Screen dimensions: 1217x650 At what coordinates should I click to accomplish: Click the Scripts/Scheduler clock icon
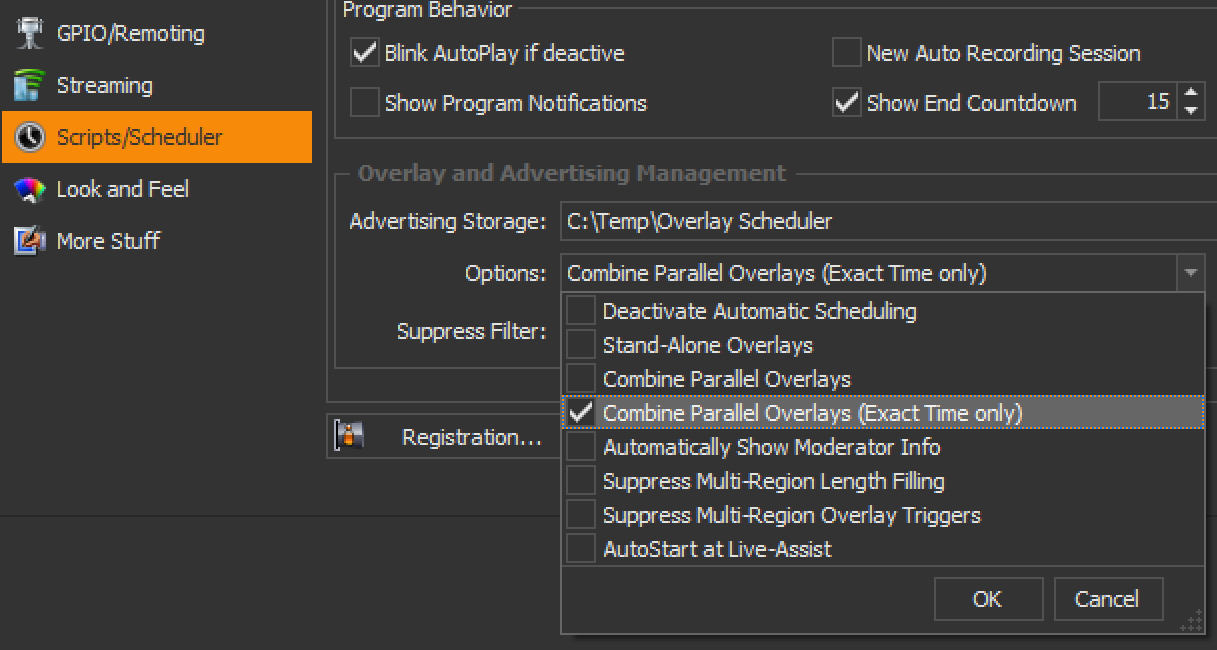click(x=30, y=137)
